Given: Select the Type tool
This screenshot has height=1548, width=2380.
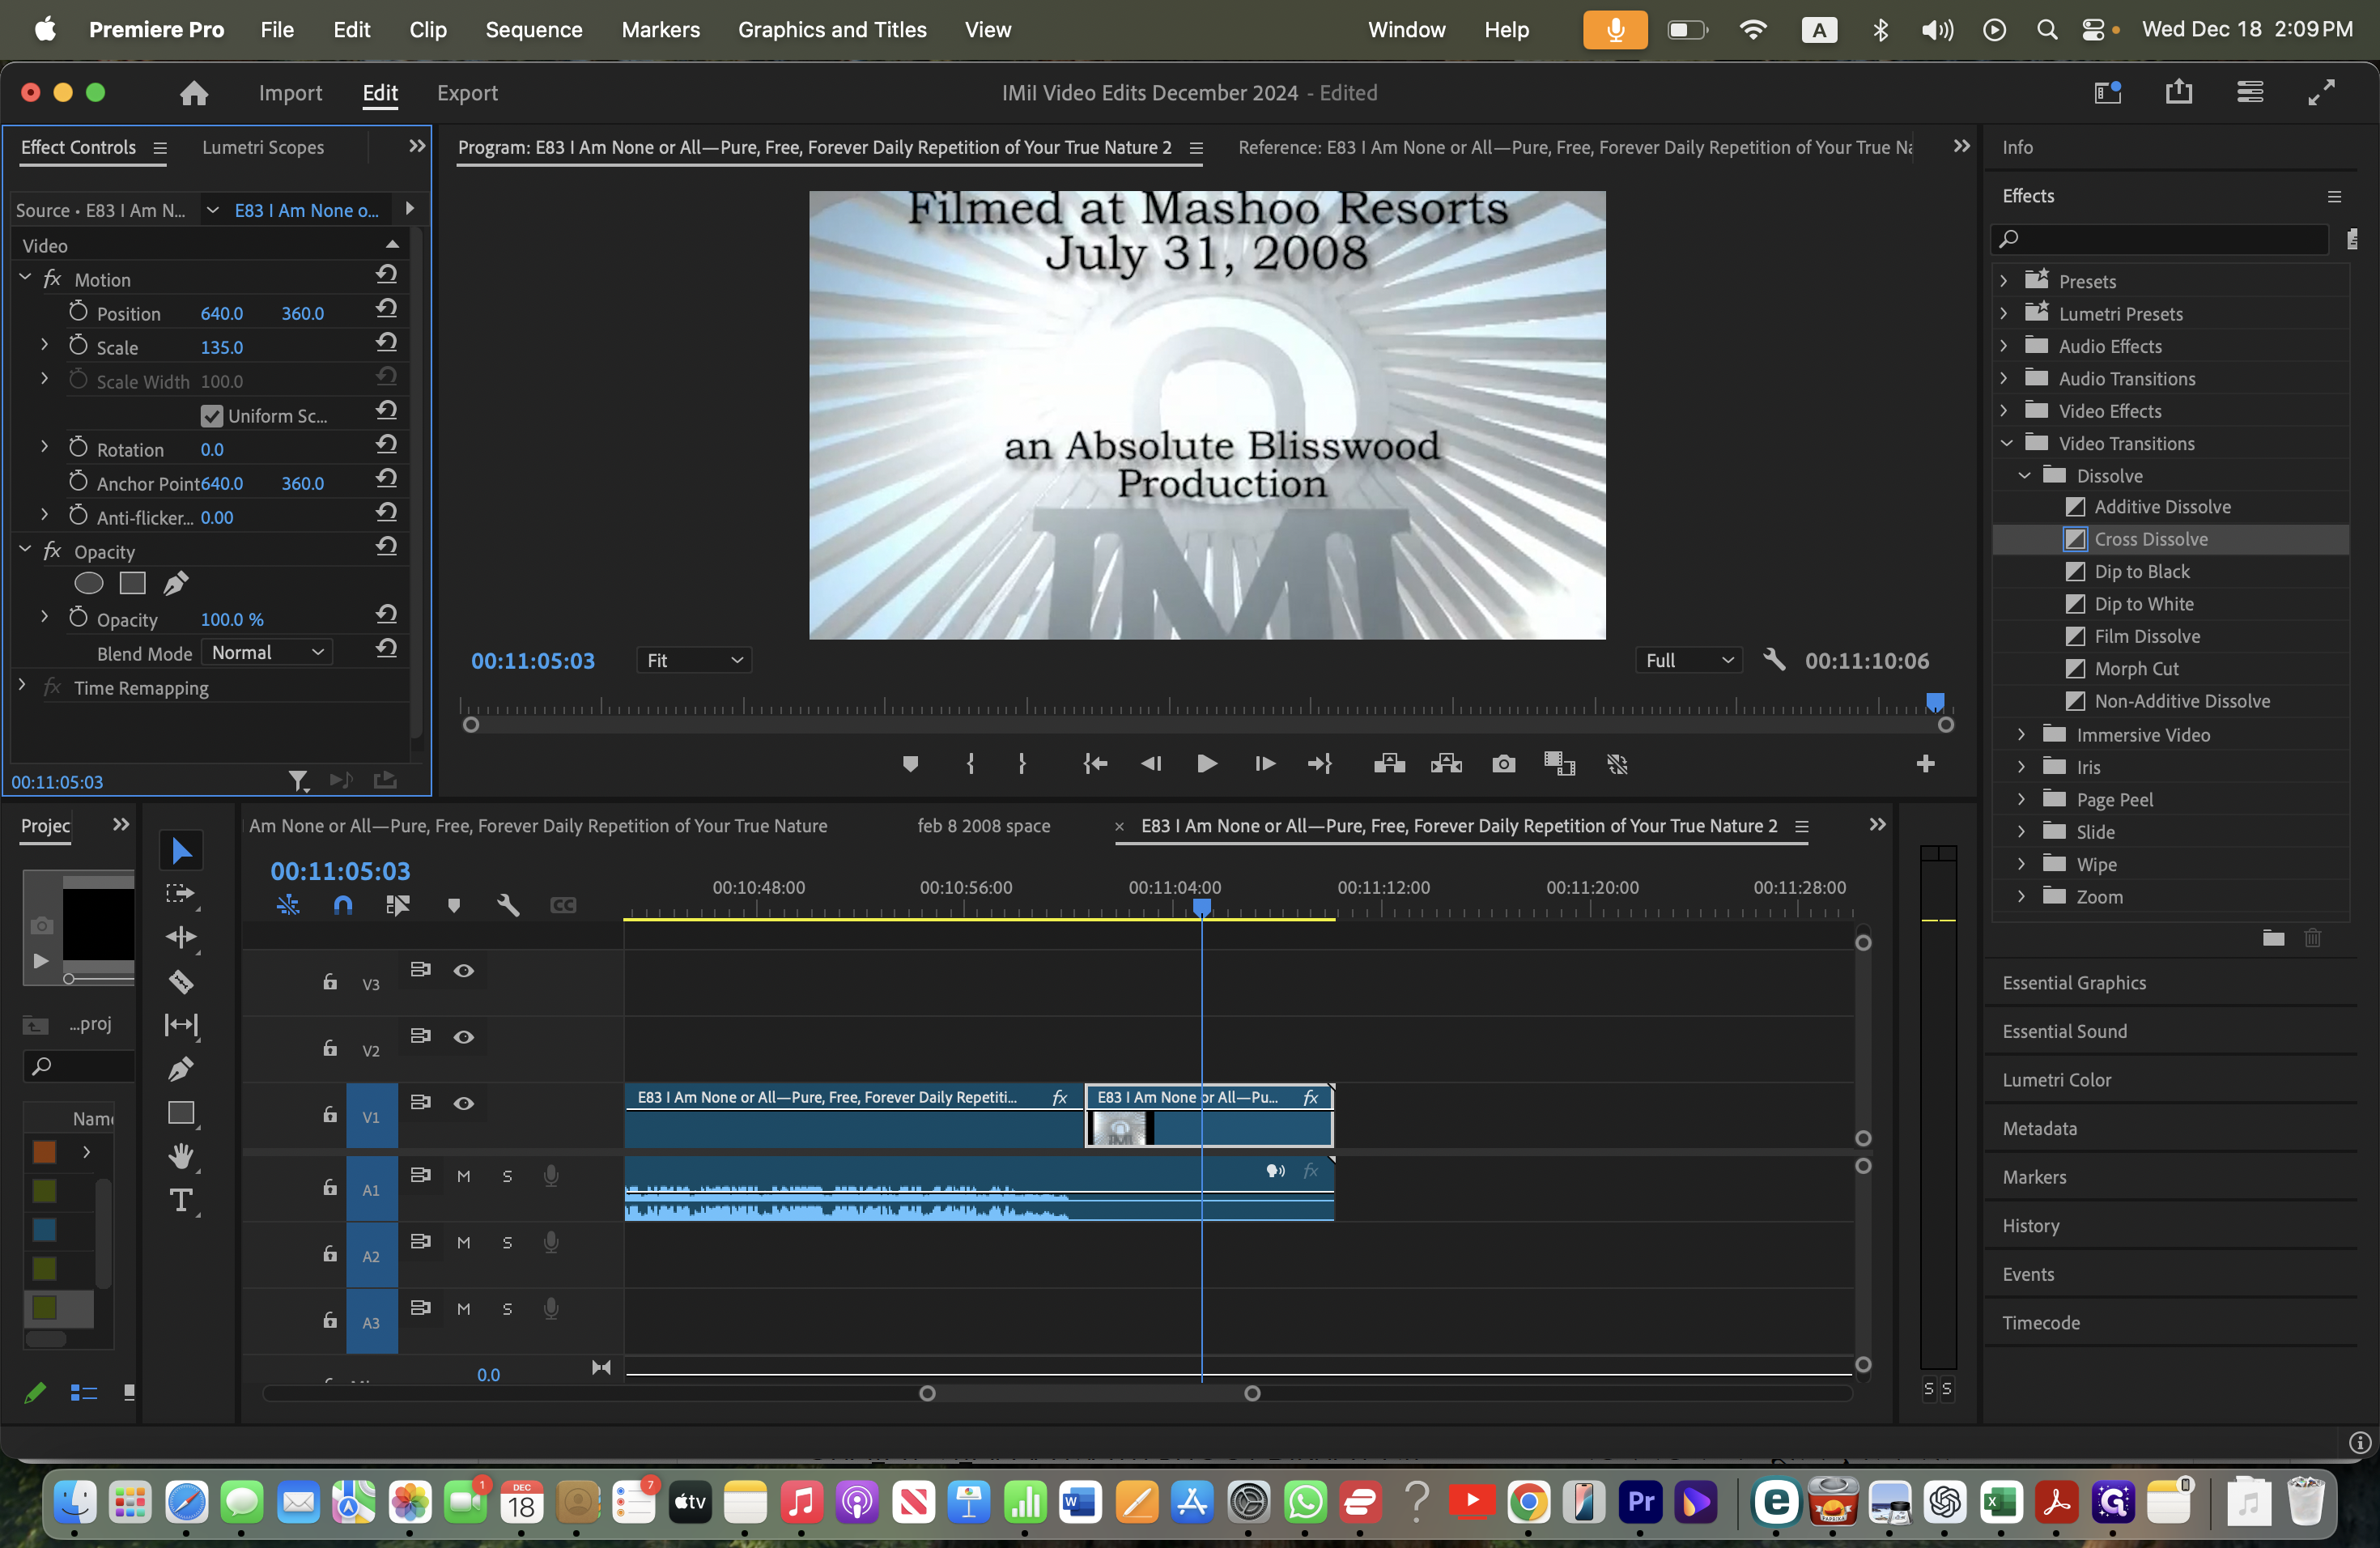Looking at the screenshot, I should point(181,1200).
